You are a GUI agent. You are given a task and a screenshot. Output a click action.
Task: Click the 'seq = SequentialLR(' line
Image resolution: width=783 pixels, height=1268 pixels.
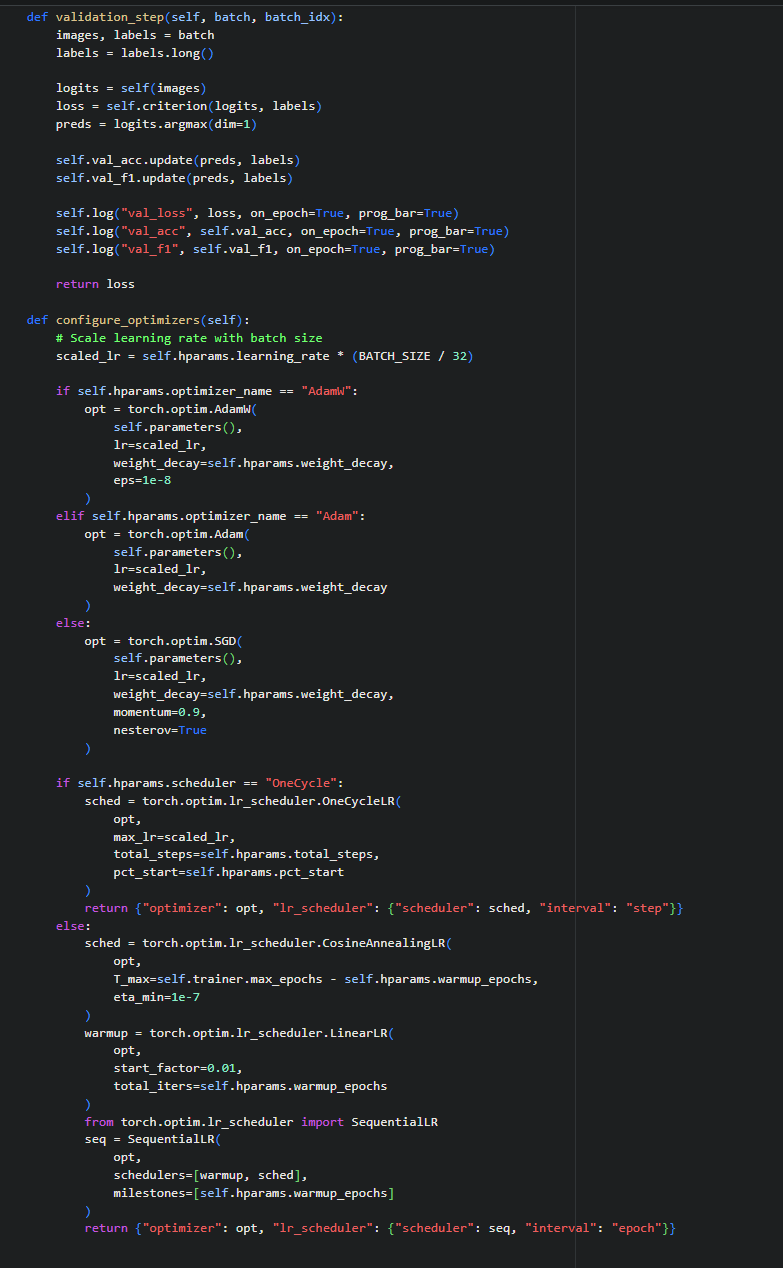click(x=153, y=1140)
